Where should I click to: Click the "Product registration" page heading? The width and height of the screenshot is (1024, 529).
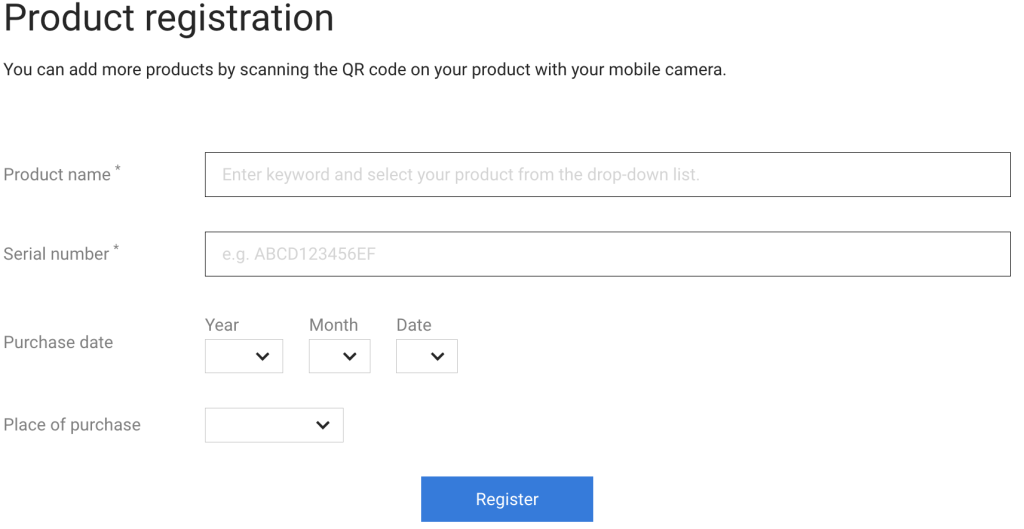tap(169, 18)
